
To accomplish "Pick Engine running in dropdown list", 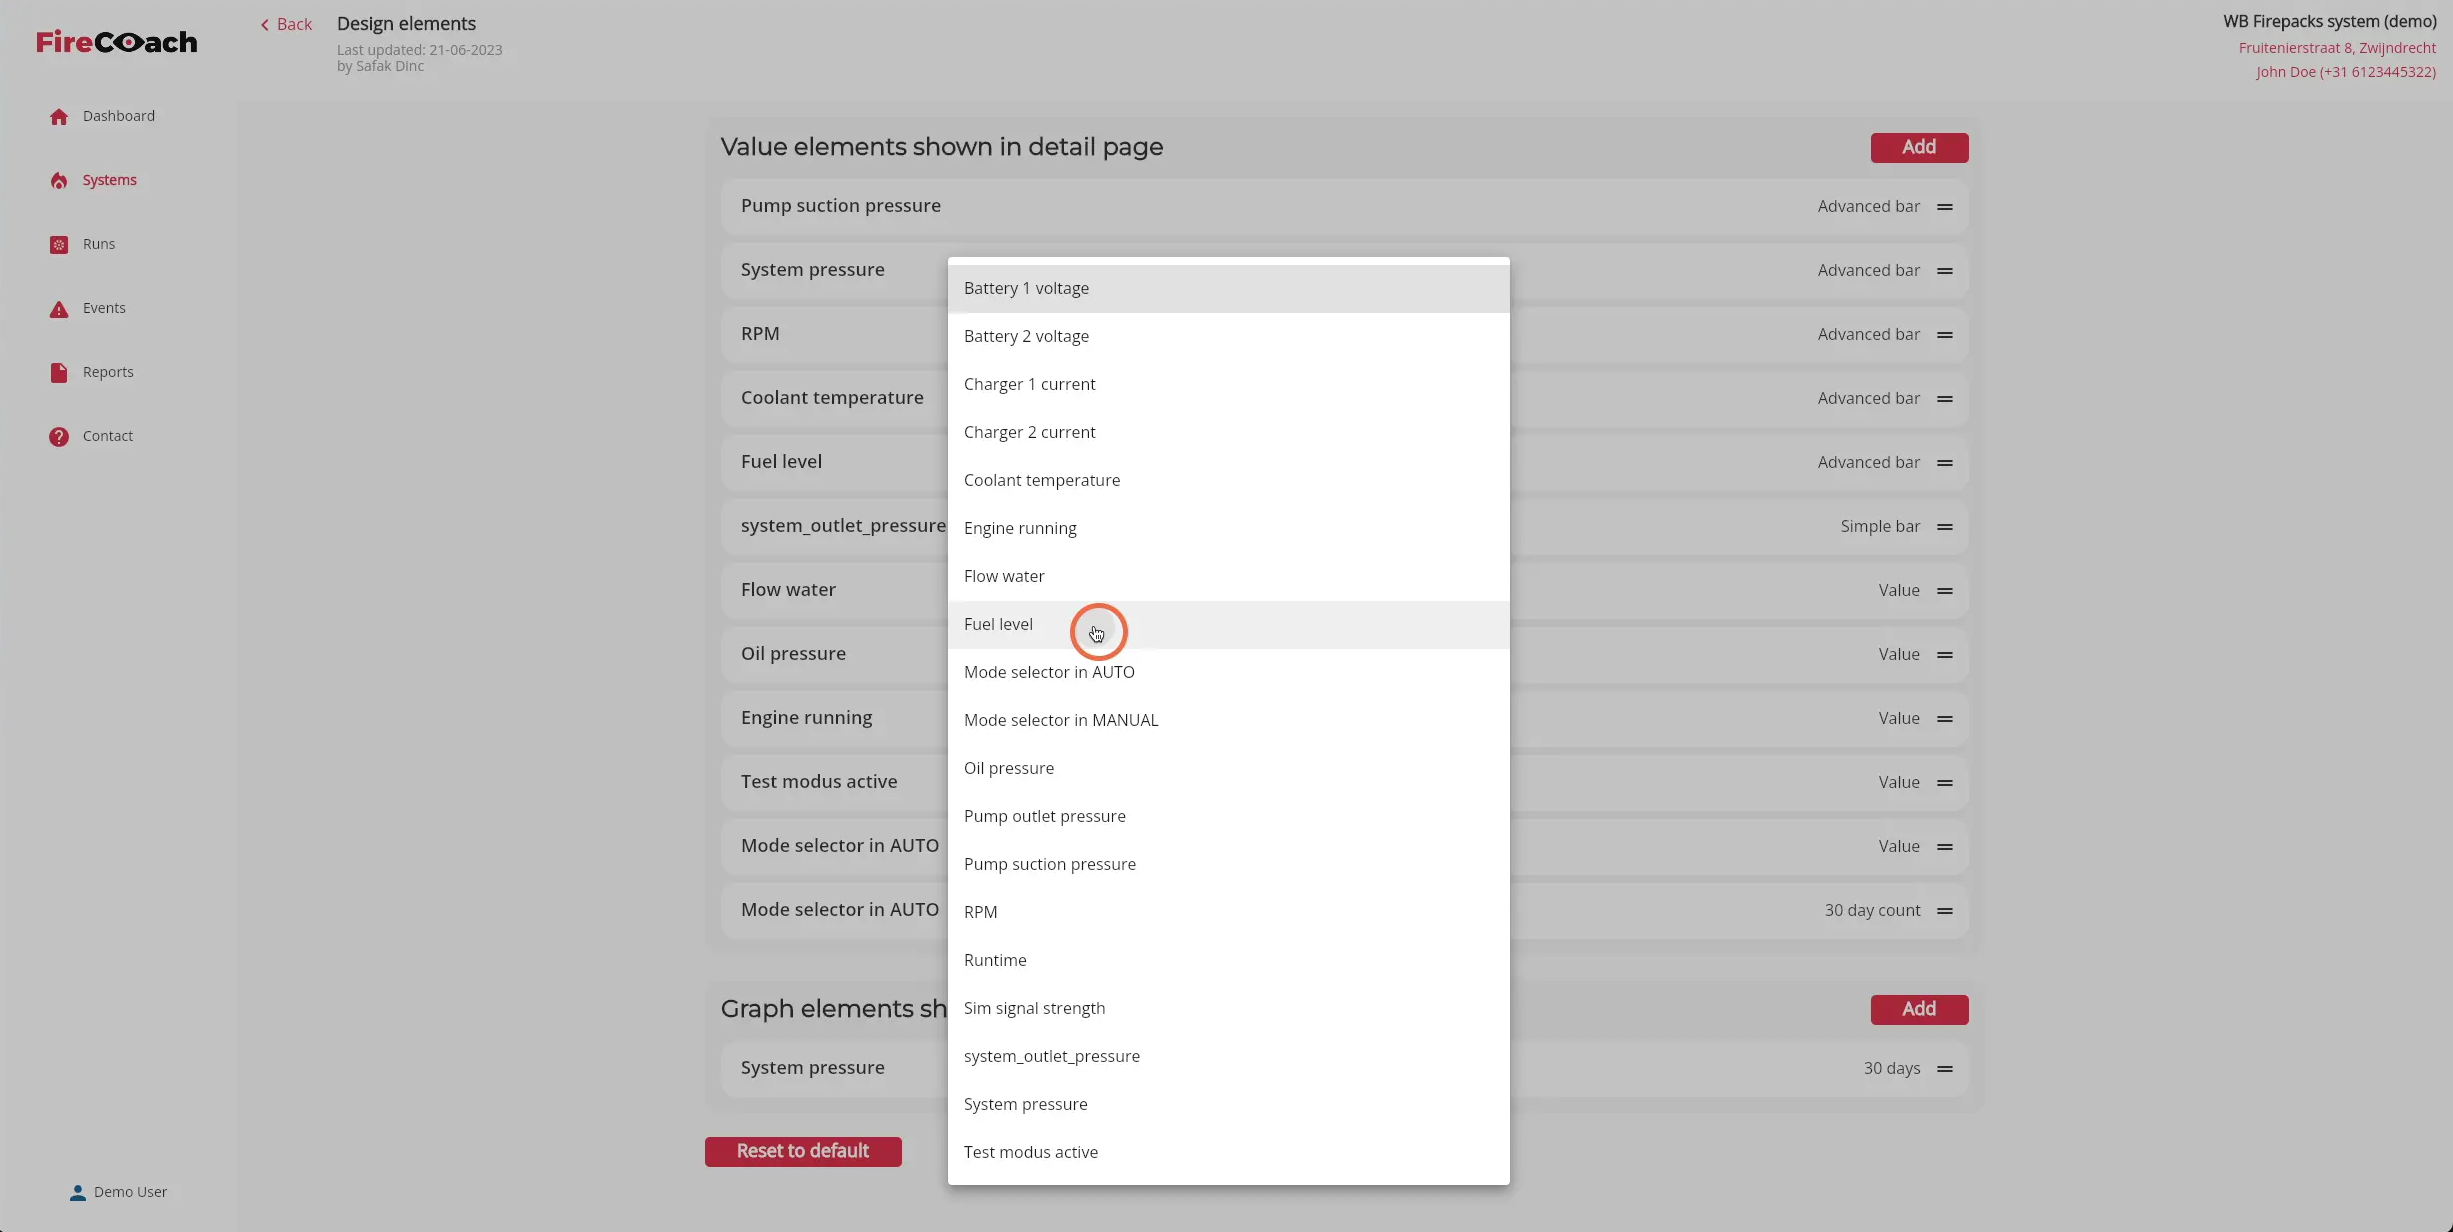I will pos(1228,528).
